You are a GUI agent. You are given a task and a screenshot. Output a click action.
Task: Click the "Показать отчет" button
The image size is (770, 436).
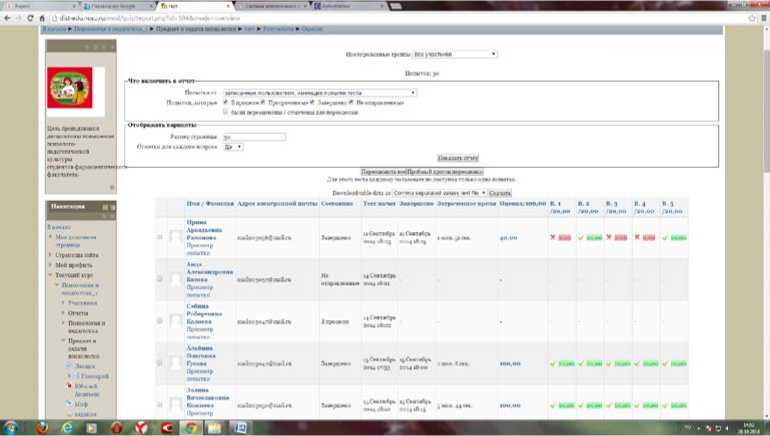458,158
